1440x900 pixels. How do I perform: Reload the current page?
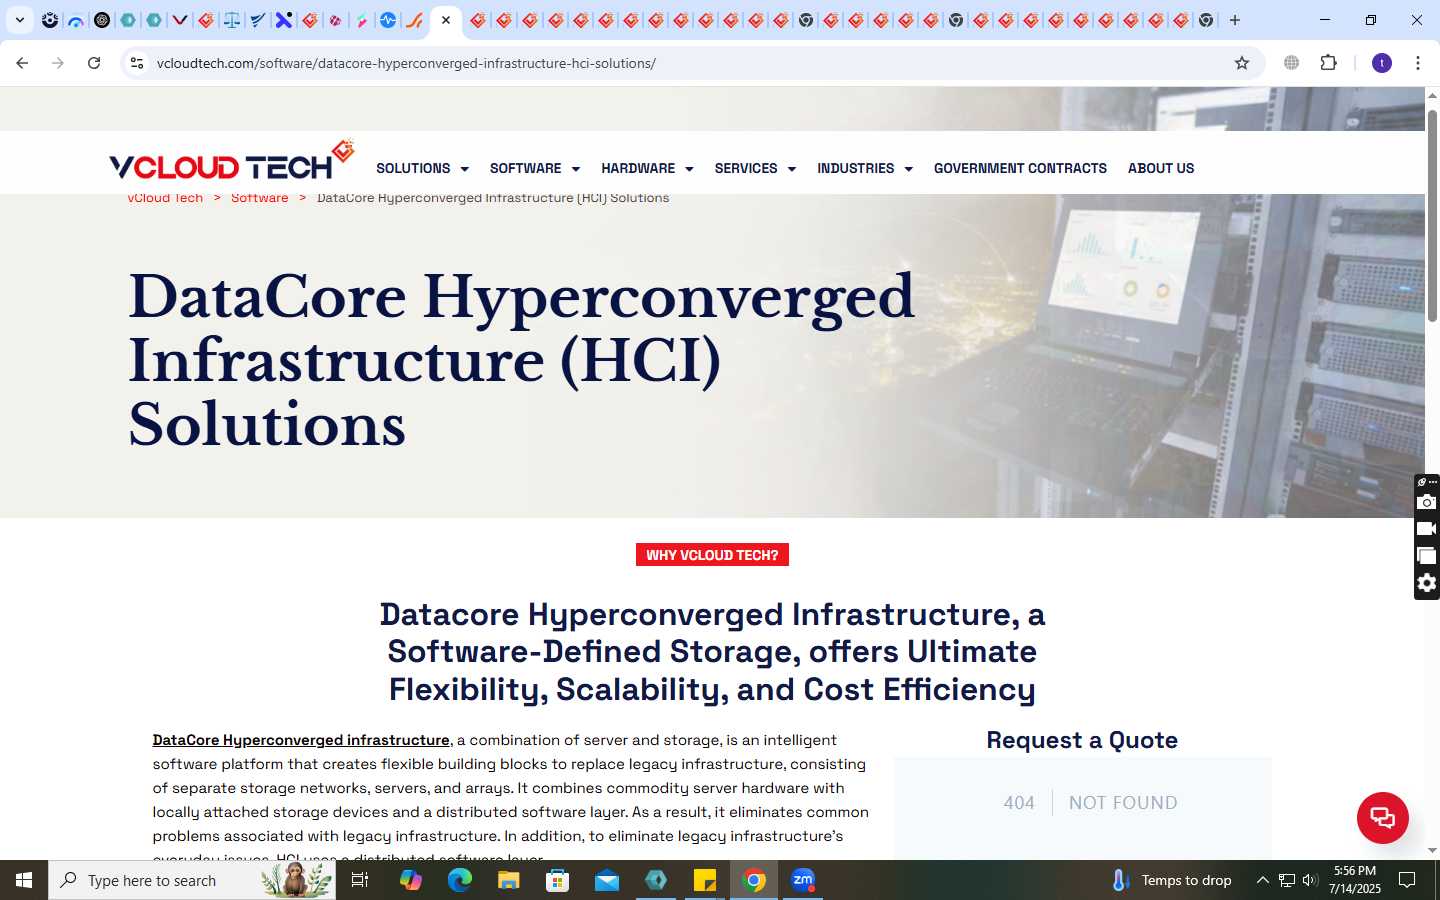94,63
